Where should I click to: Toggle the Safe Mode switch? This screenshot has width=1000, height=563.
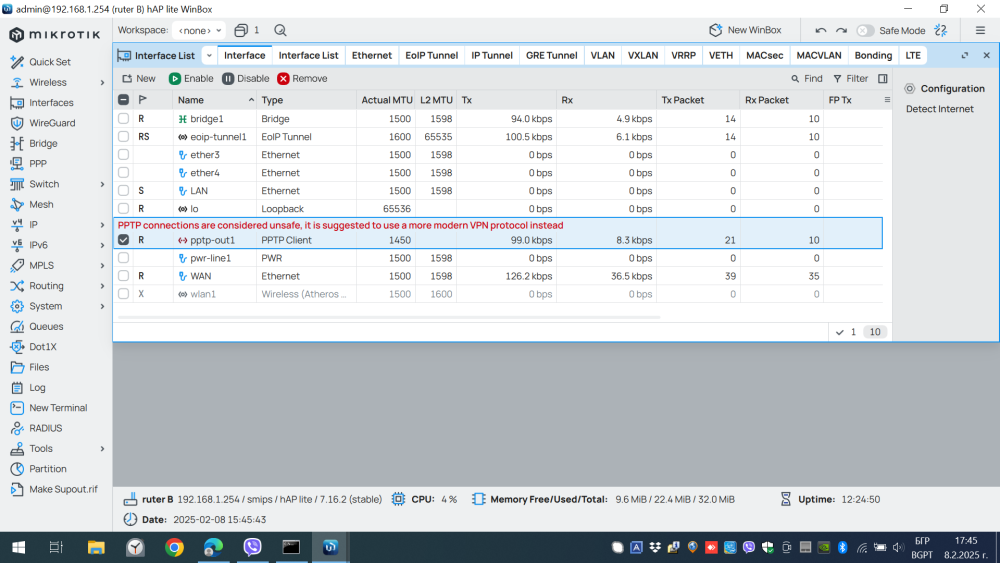pos(865,31)
